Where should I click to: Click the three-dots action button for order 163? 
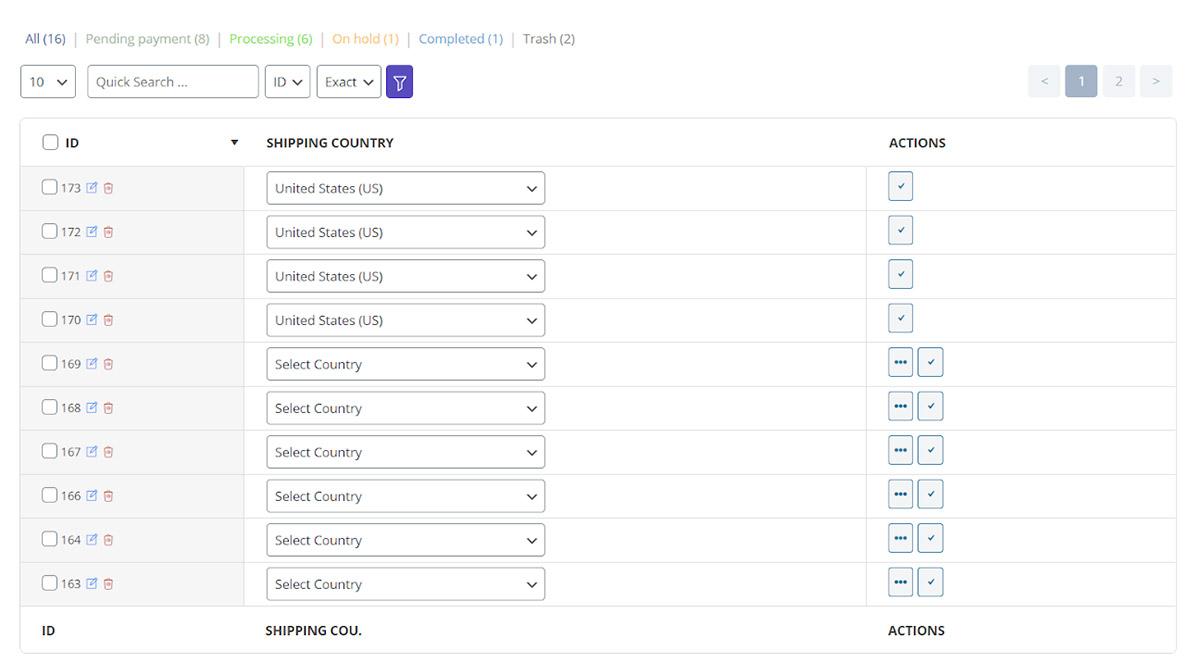(x=900, y=583)
